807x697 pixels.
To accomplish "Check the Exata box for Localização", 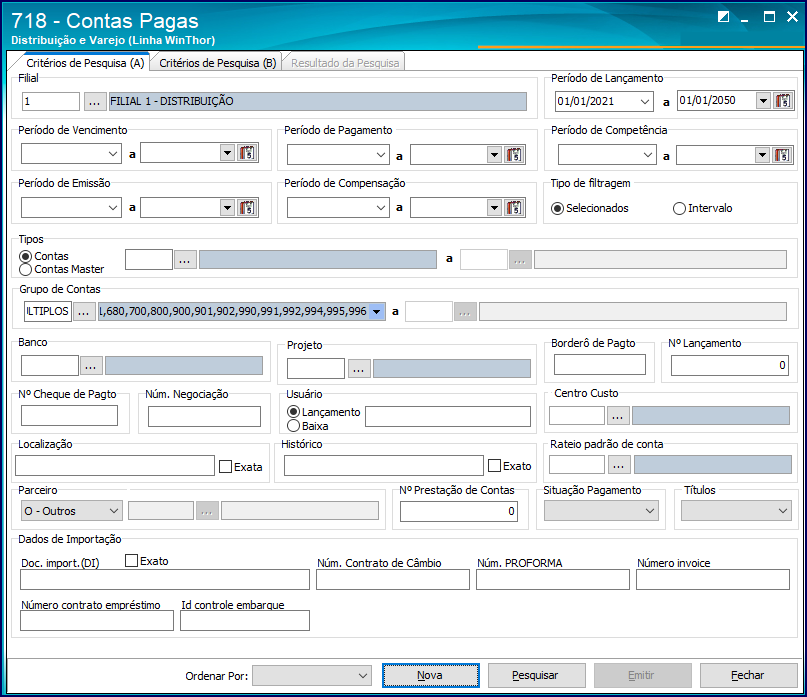I will coord(225,466).
